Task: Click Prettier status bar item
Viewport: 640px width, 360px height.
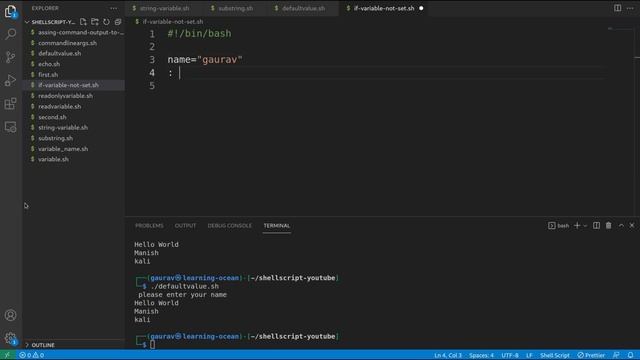Action: pos(591,355)
